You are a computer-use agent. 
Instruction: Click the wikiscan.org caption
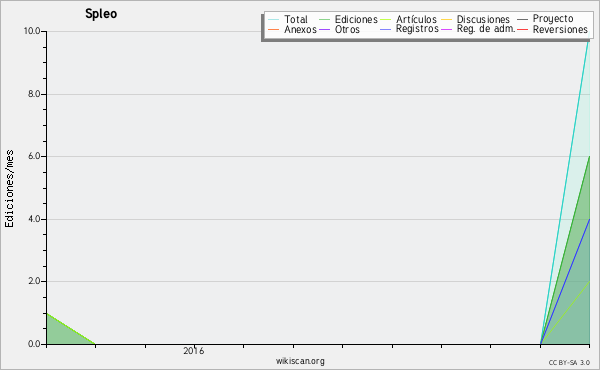(300, 361)
